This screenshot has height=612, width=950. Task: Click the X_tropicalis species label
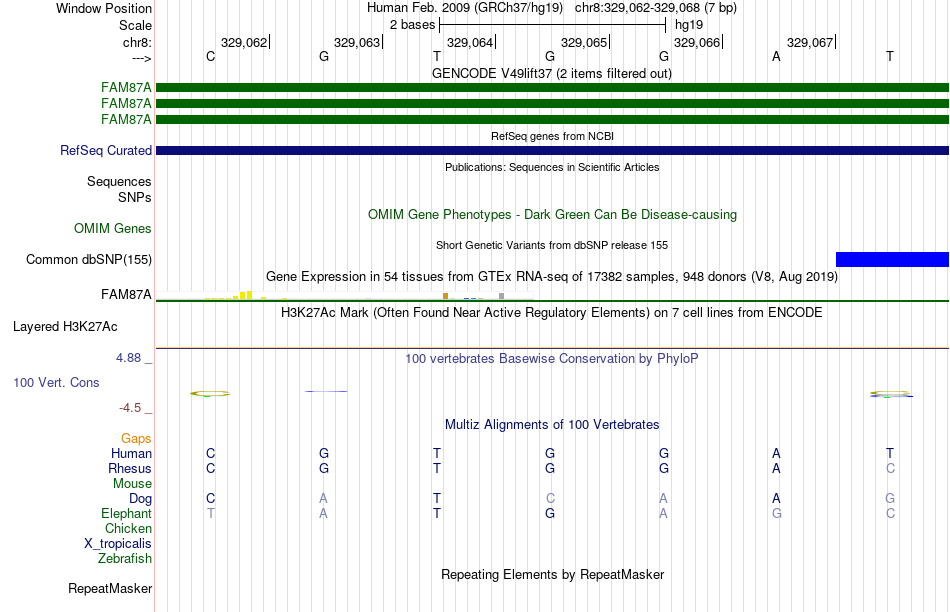(118, 544)
